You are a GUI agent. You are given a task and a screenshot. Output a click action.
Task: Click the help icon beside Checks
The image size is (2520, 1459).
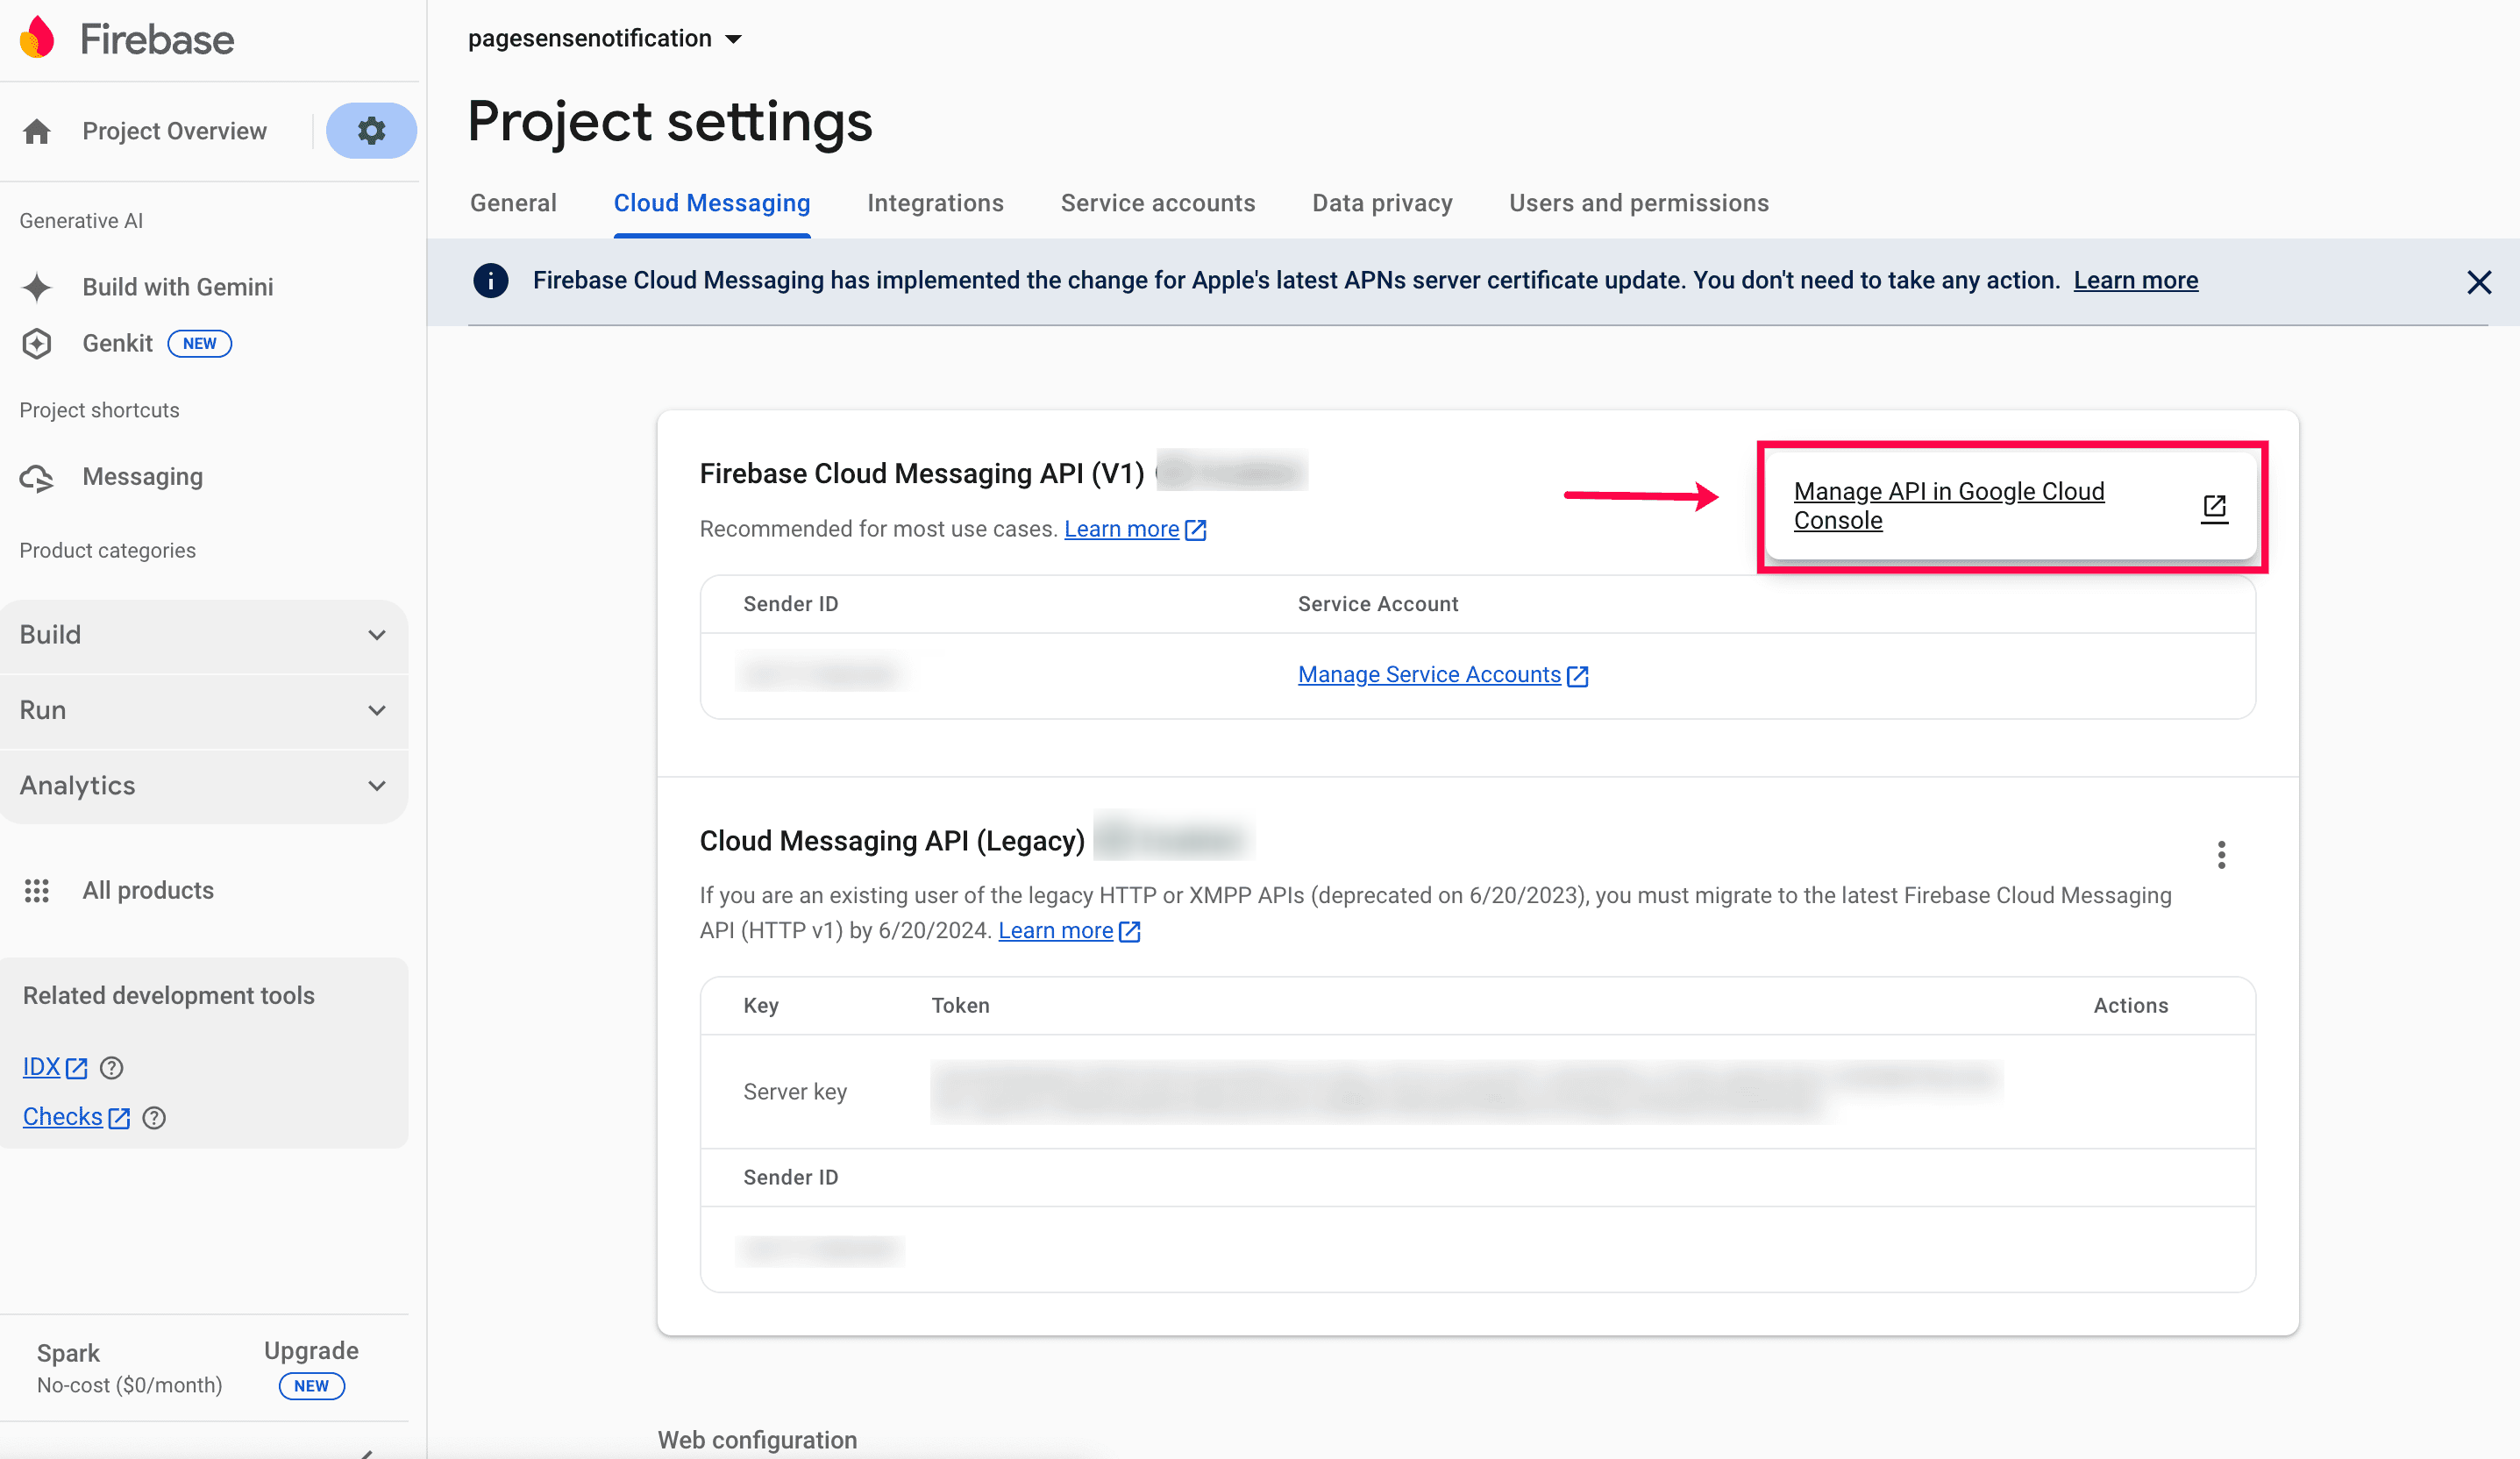click(x=154, y=1118)
